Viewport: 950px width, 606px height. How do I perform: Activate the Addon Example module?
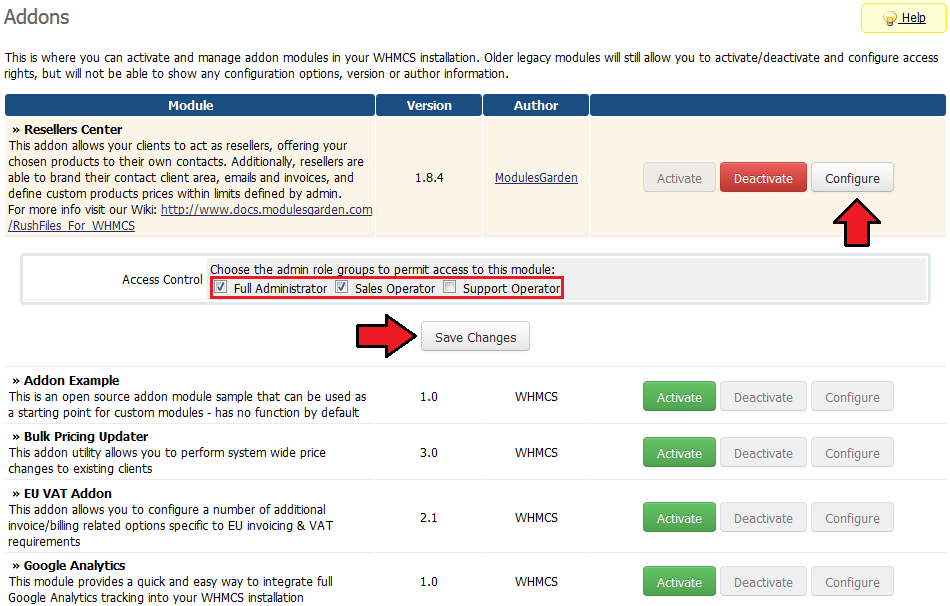[x=679, y=396]
